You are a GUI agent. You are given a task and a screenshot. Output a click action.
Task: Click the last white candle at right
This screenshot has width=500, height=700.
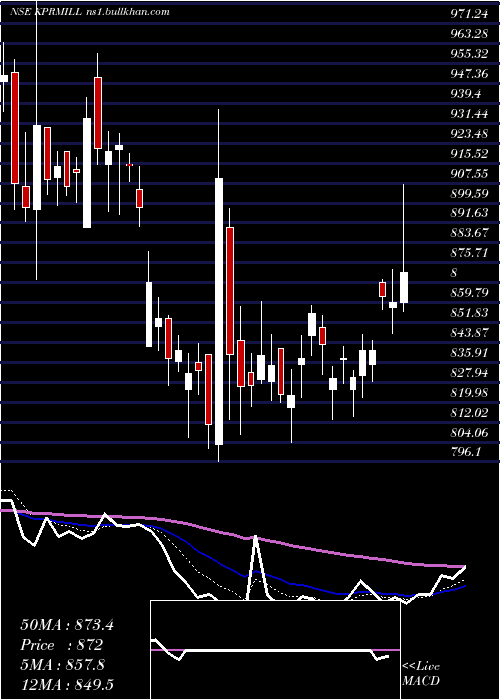(404, 287)
